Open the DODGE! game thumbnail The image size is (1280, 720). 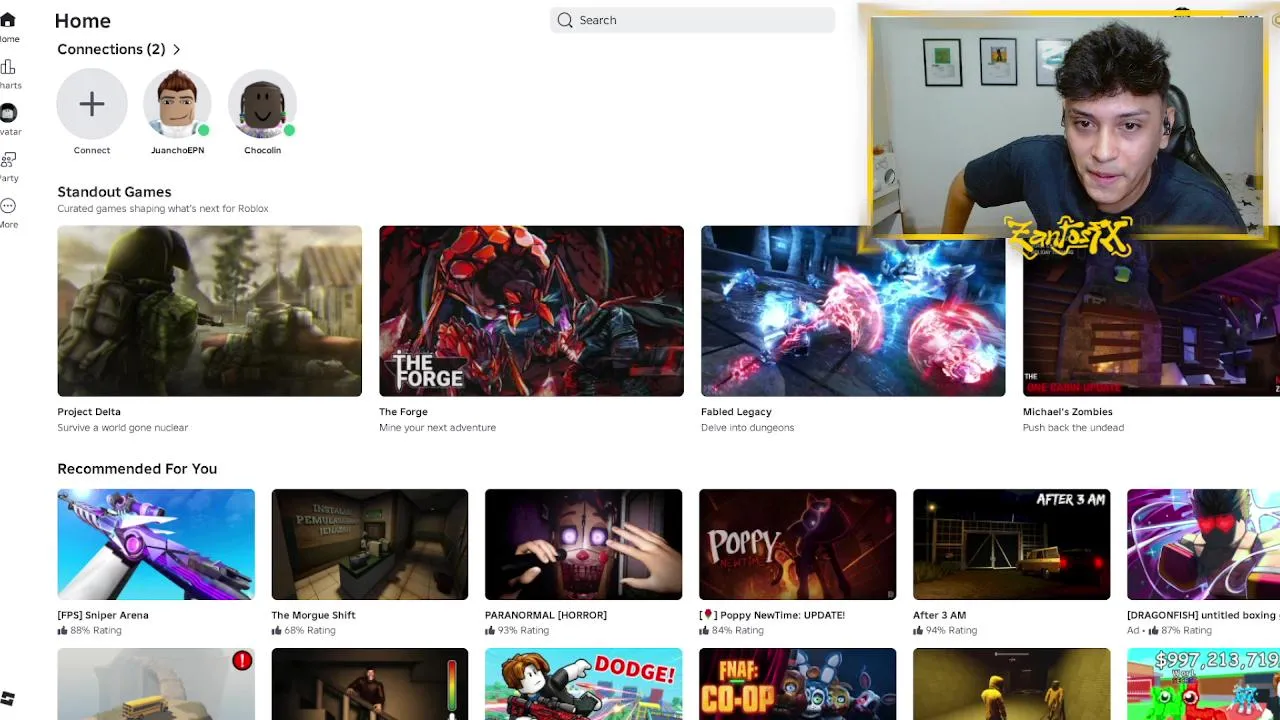584,684
